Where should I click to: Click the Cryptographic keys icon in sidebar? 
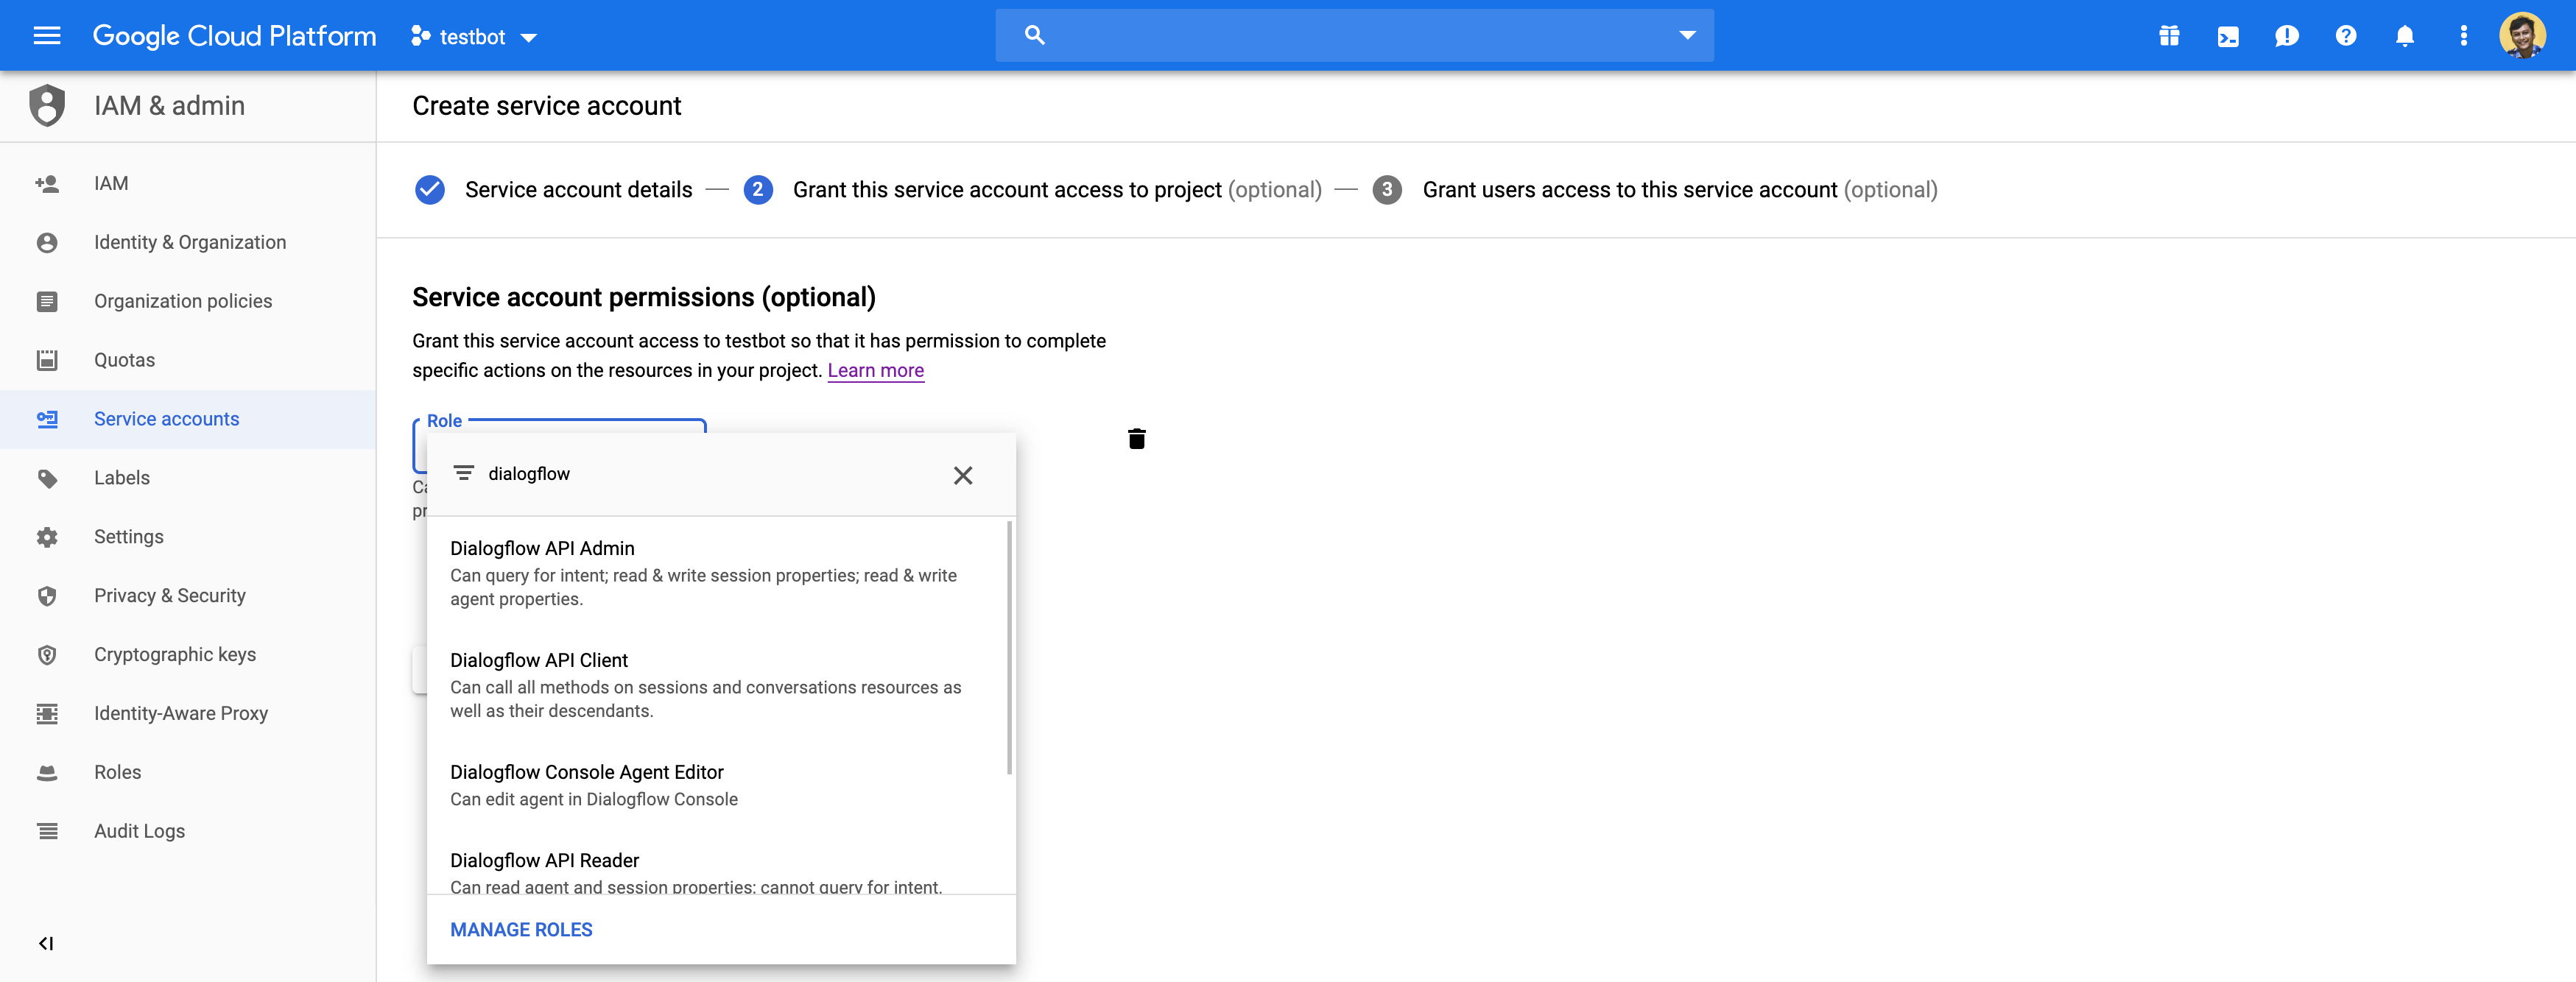(x=48, y=654)
